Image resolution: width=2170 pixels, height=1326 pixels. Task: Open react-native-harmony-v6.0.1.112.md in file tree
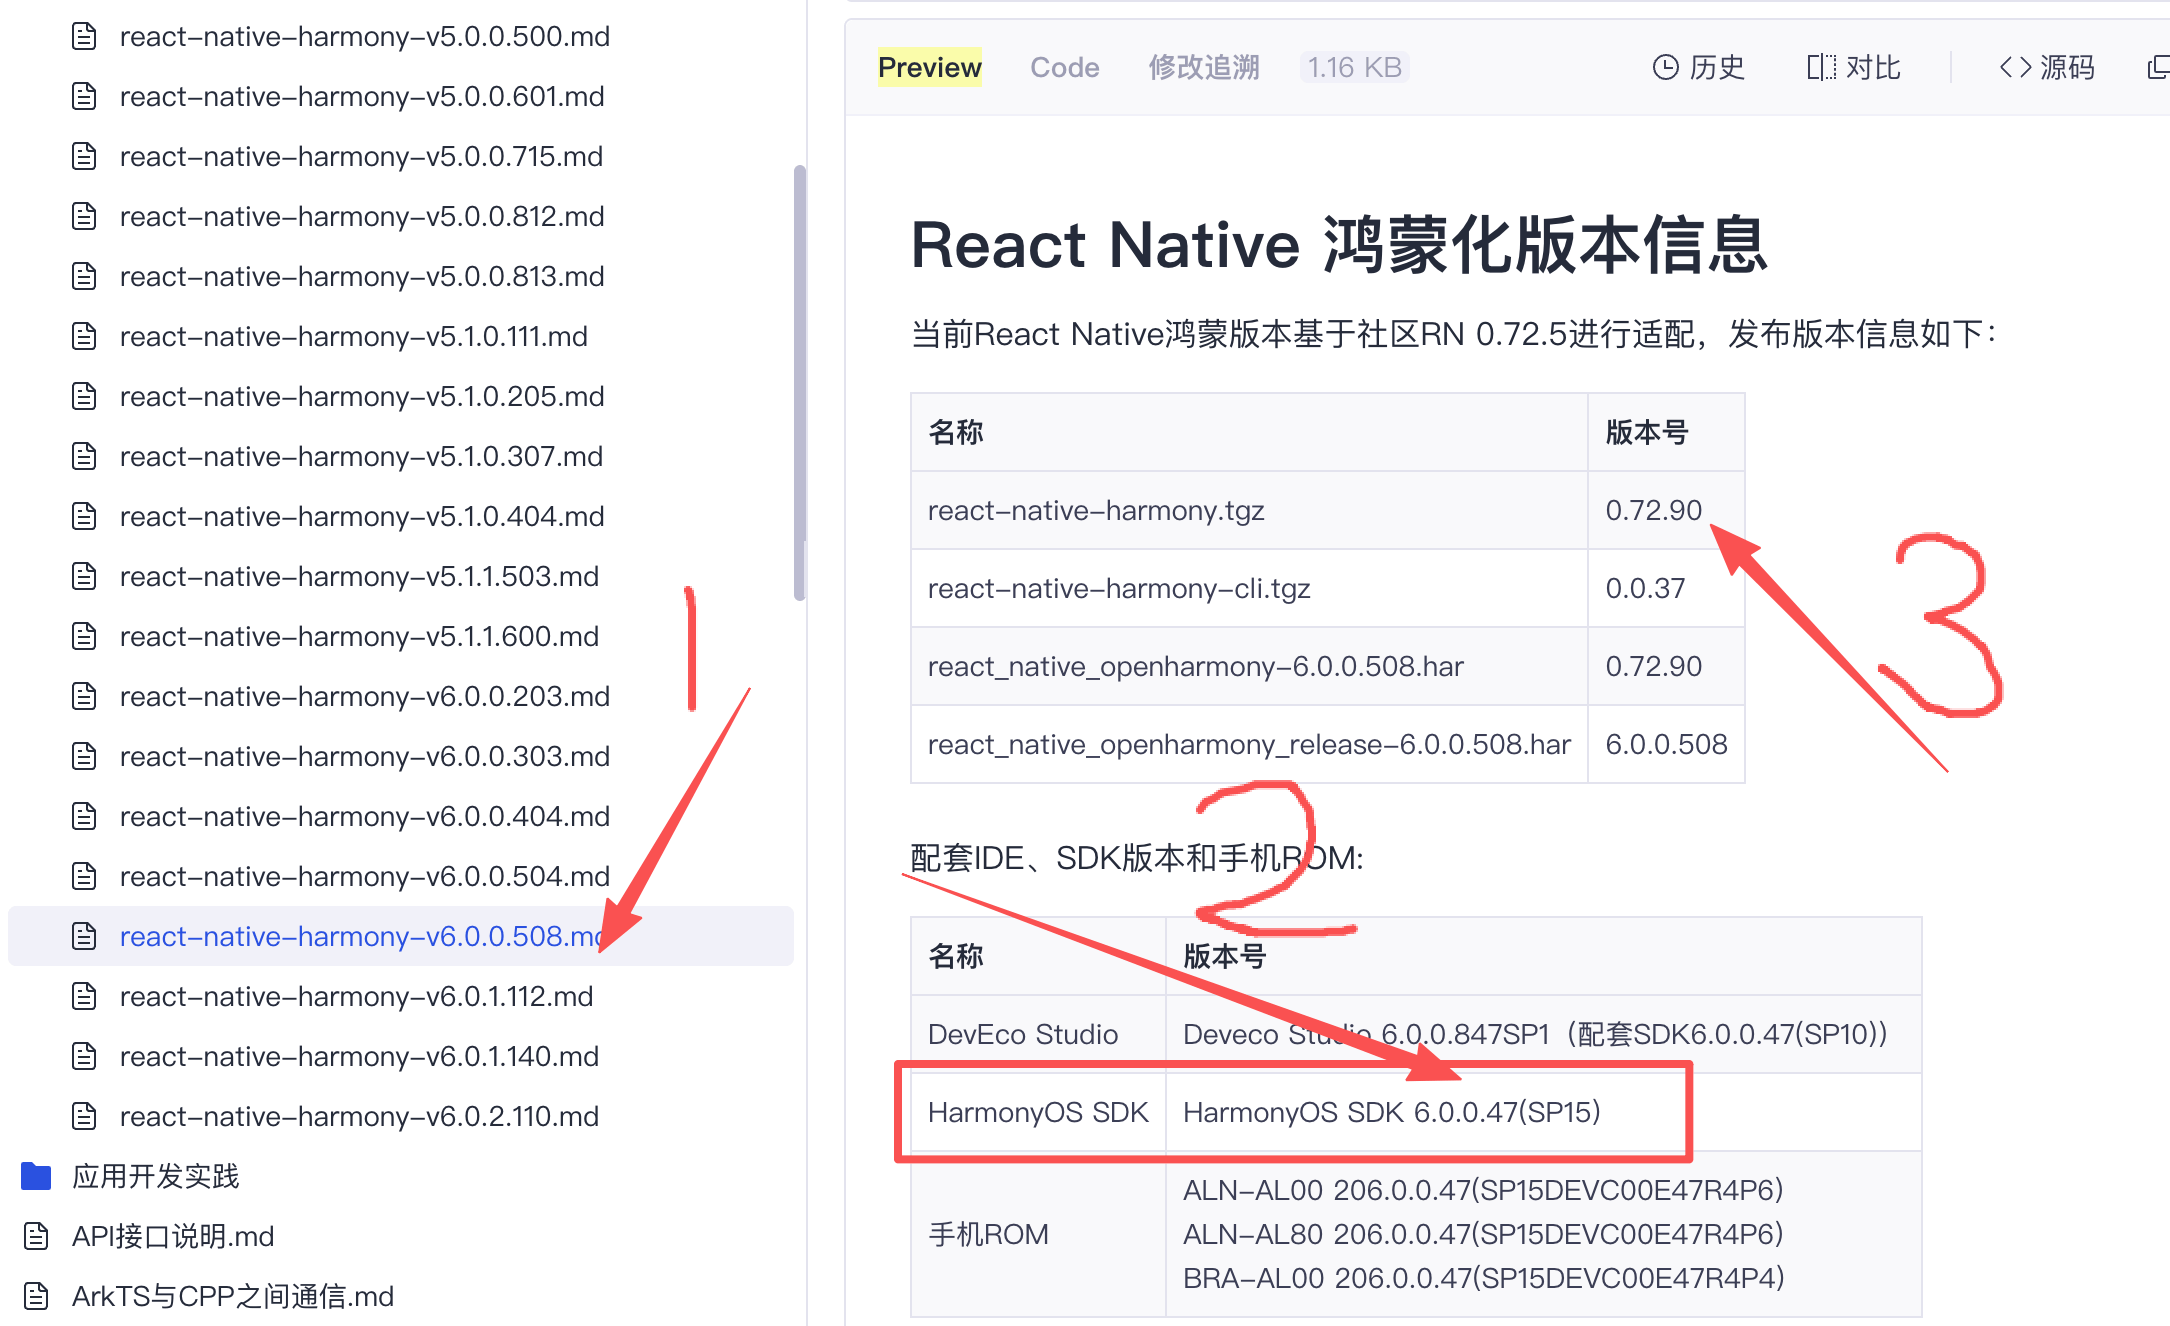[x=356, y=996]
